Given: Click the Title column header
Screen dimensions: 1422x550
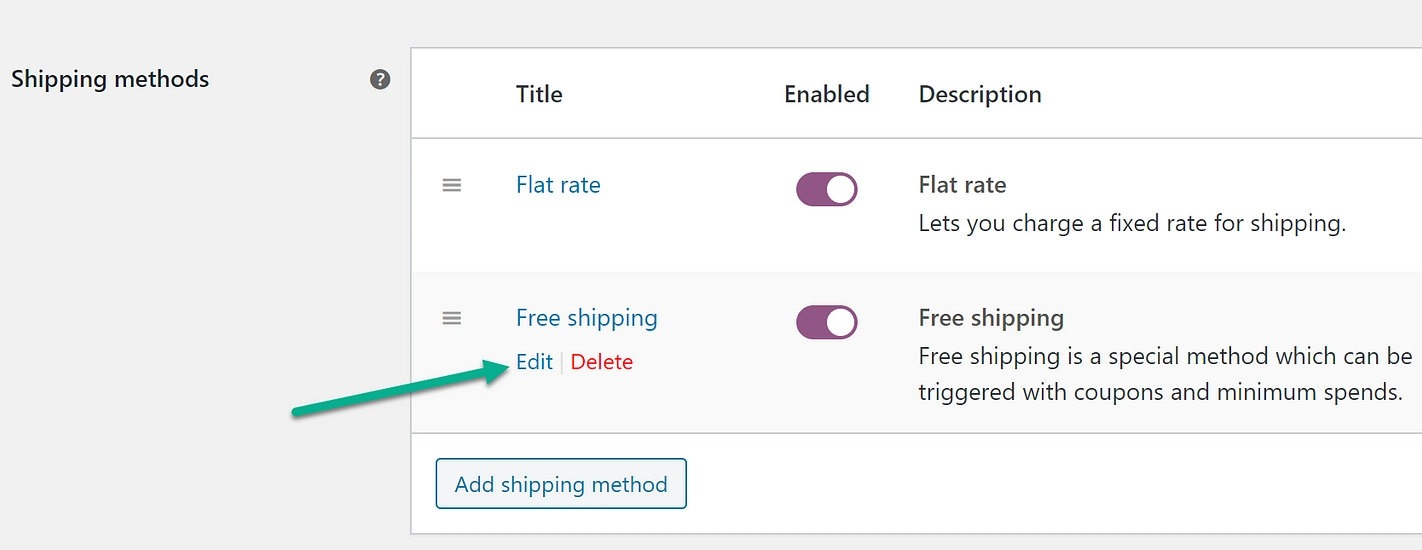Looking at the screenshot, I should [539, 94].
